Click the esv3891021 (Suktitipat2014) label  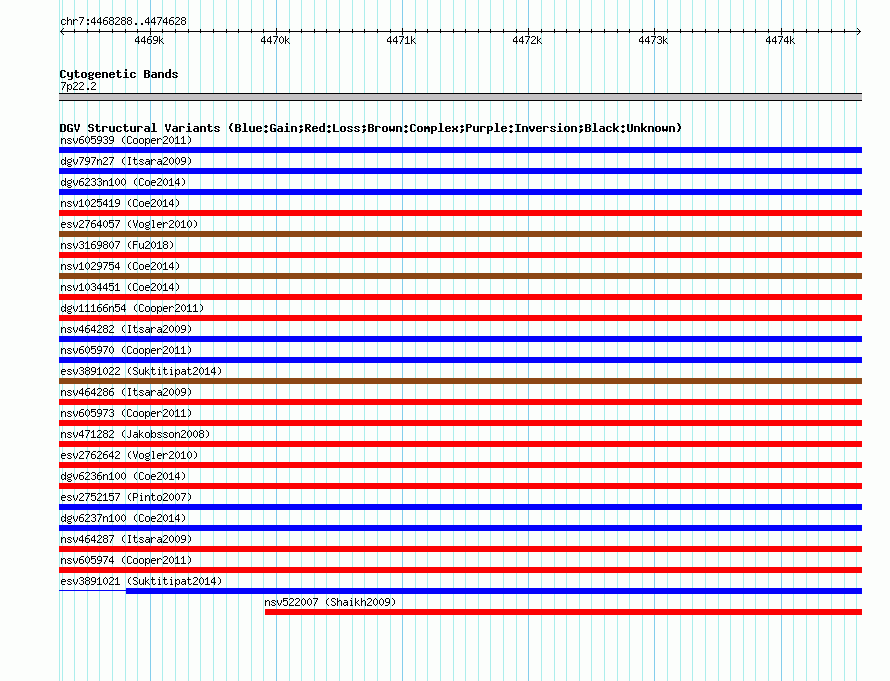click(141, 581)
